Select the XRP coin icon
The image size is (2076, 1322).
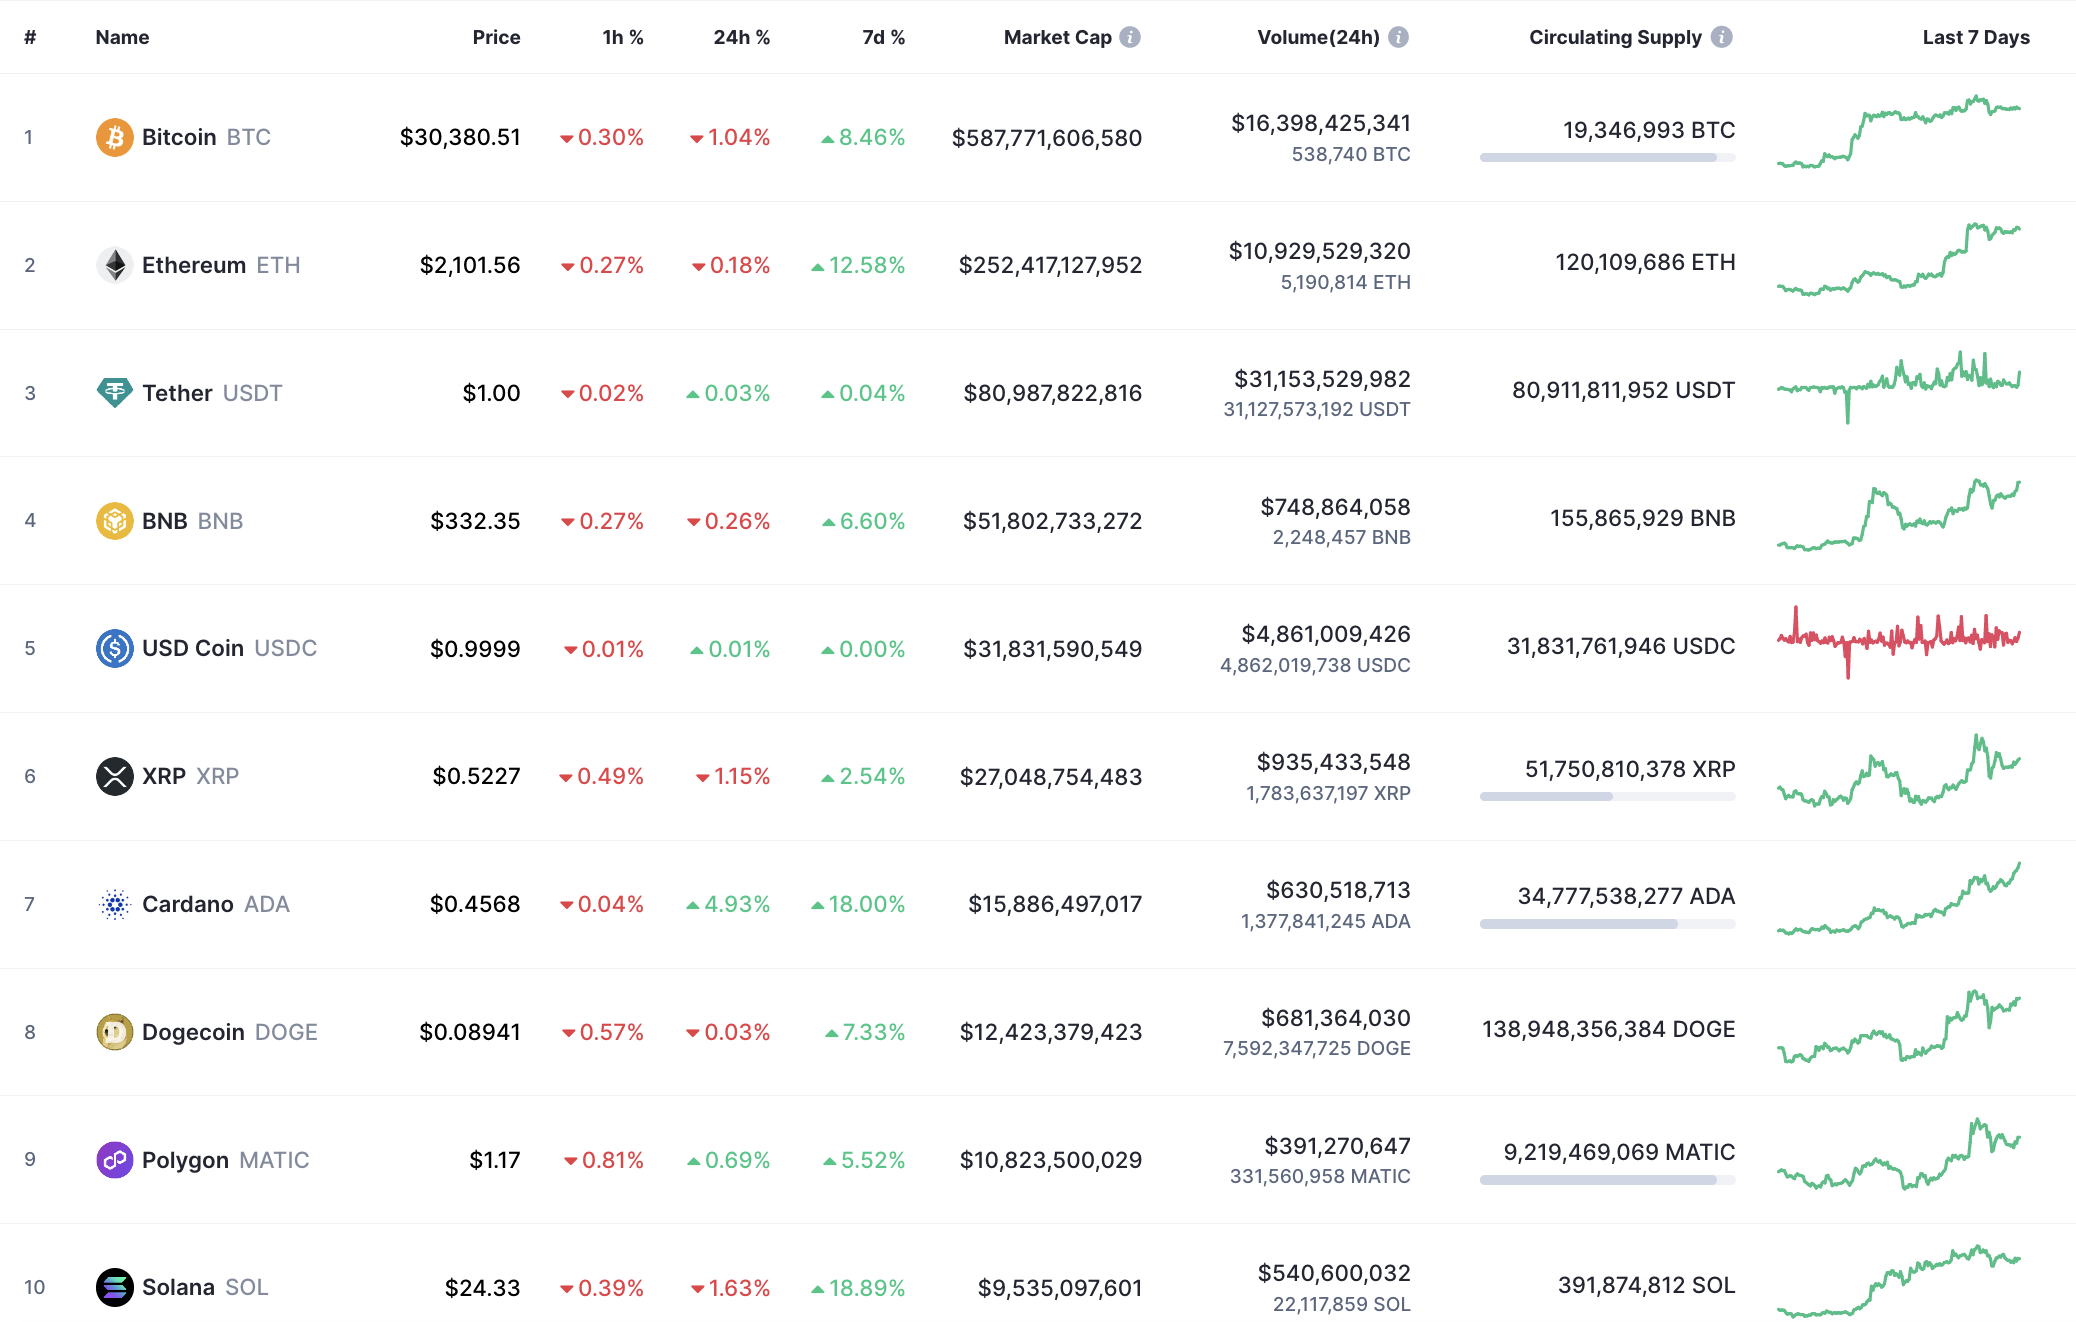pyautogui.click(x=115, y=775)
